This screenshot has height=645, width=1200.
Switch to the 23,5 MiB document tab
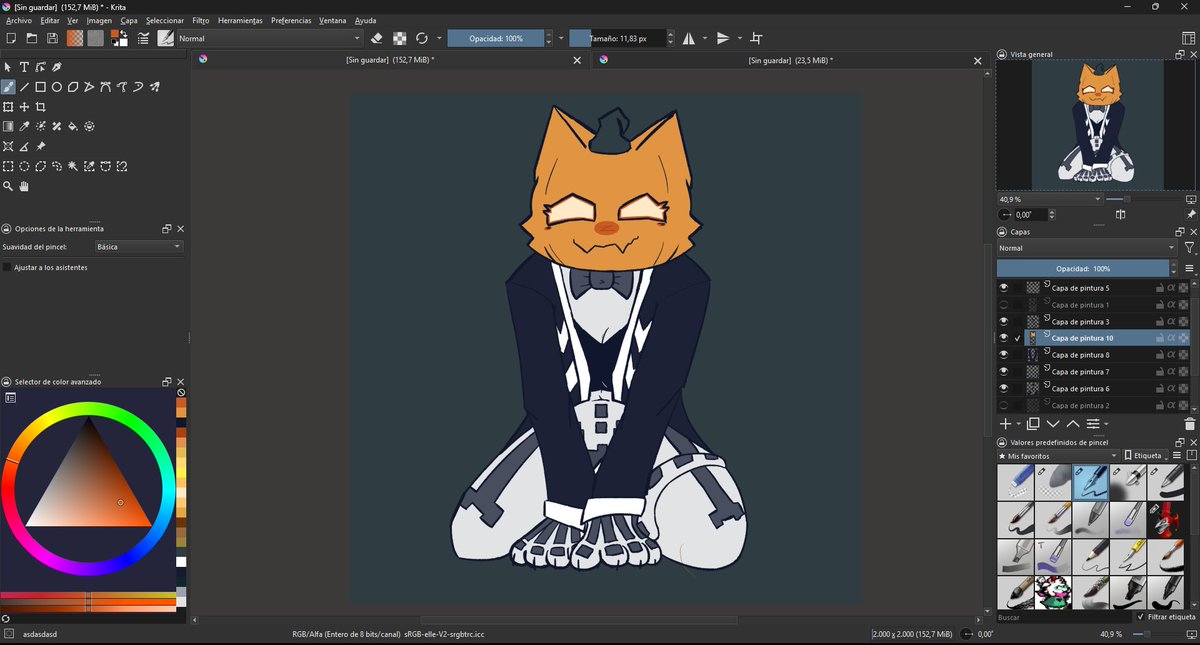click(x=790, y=60)
